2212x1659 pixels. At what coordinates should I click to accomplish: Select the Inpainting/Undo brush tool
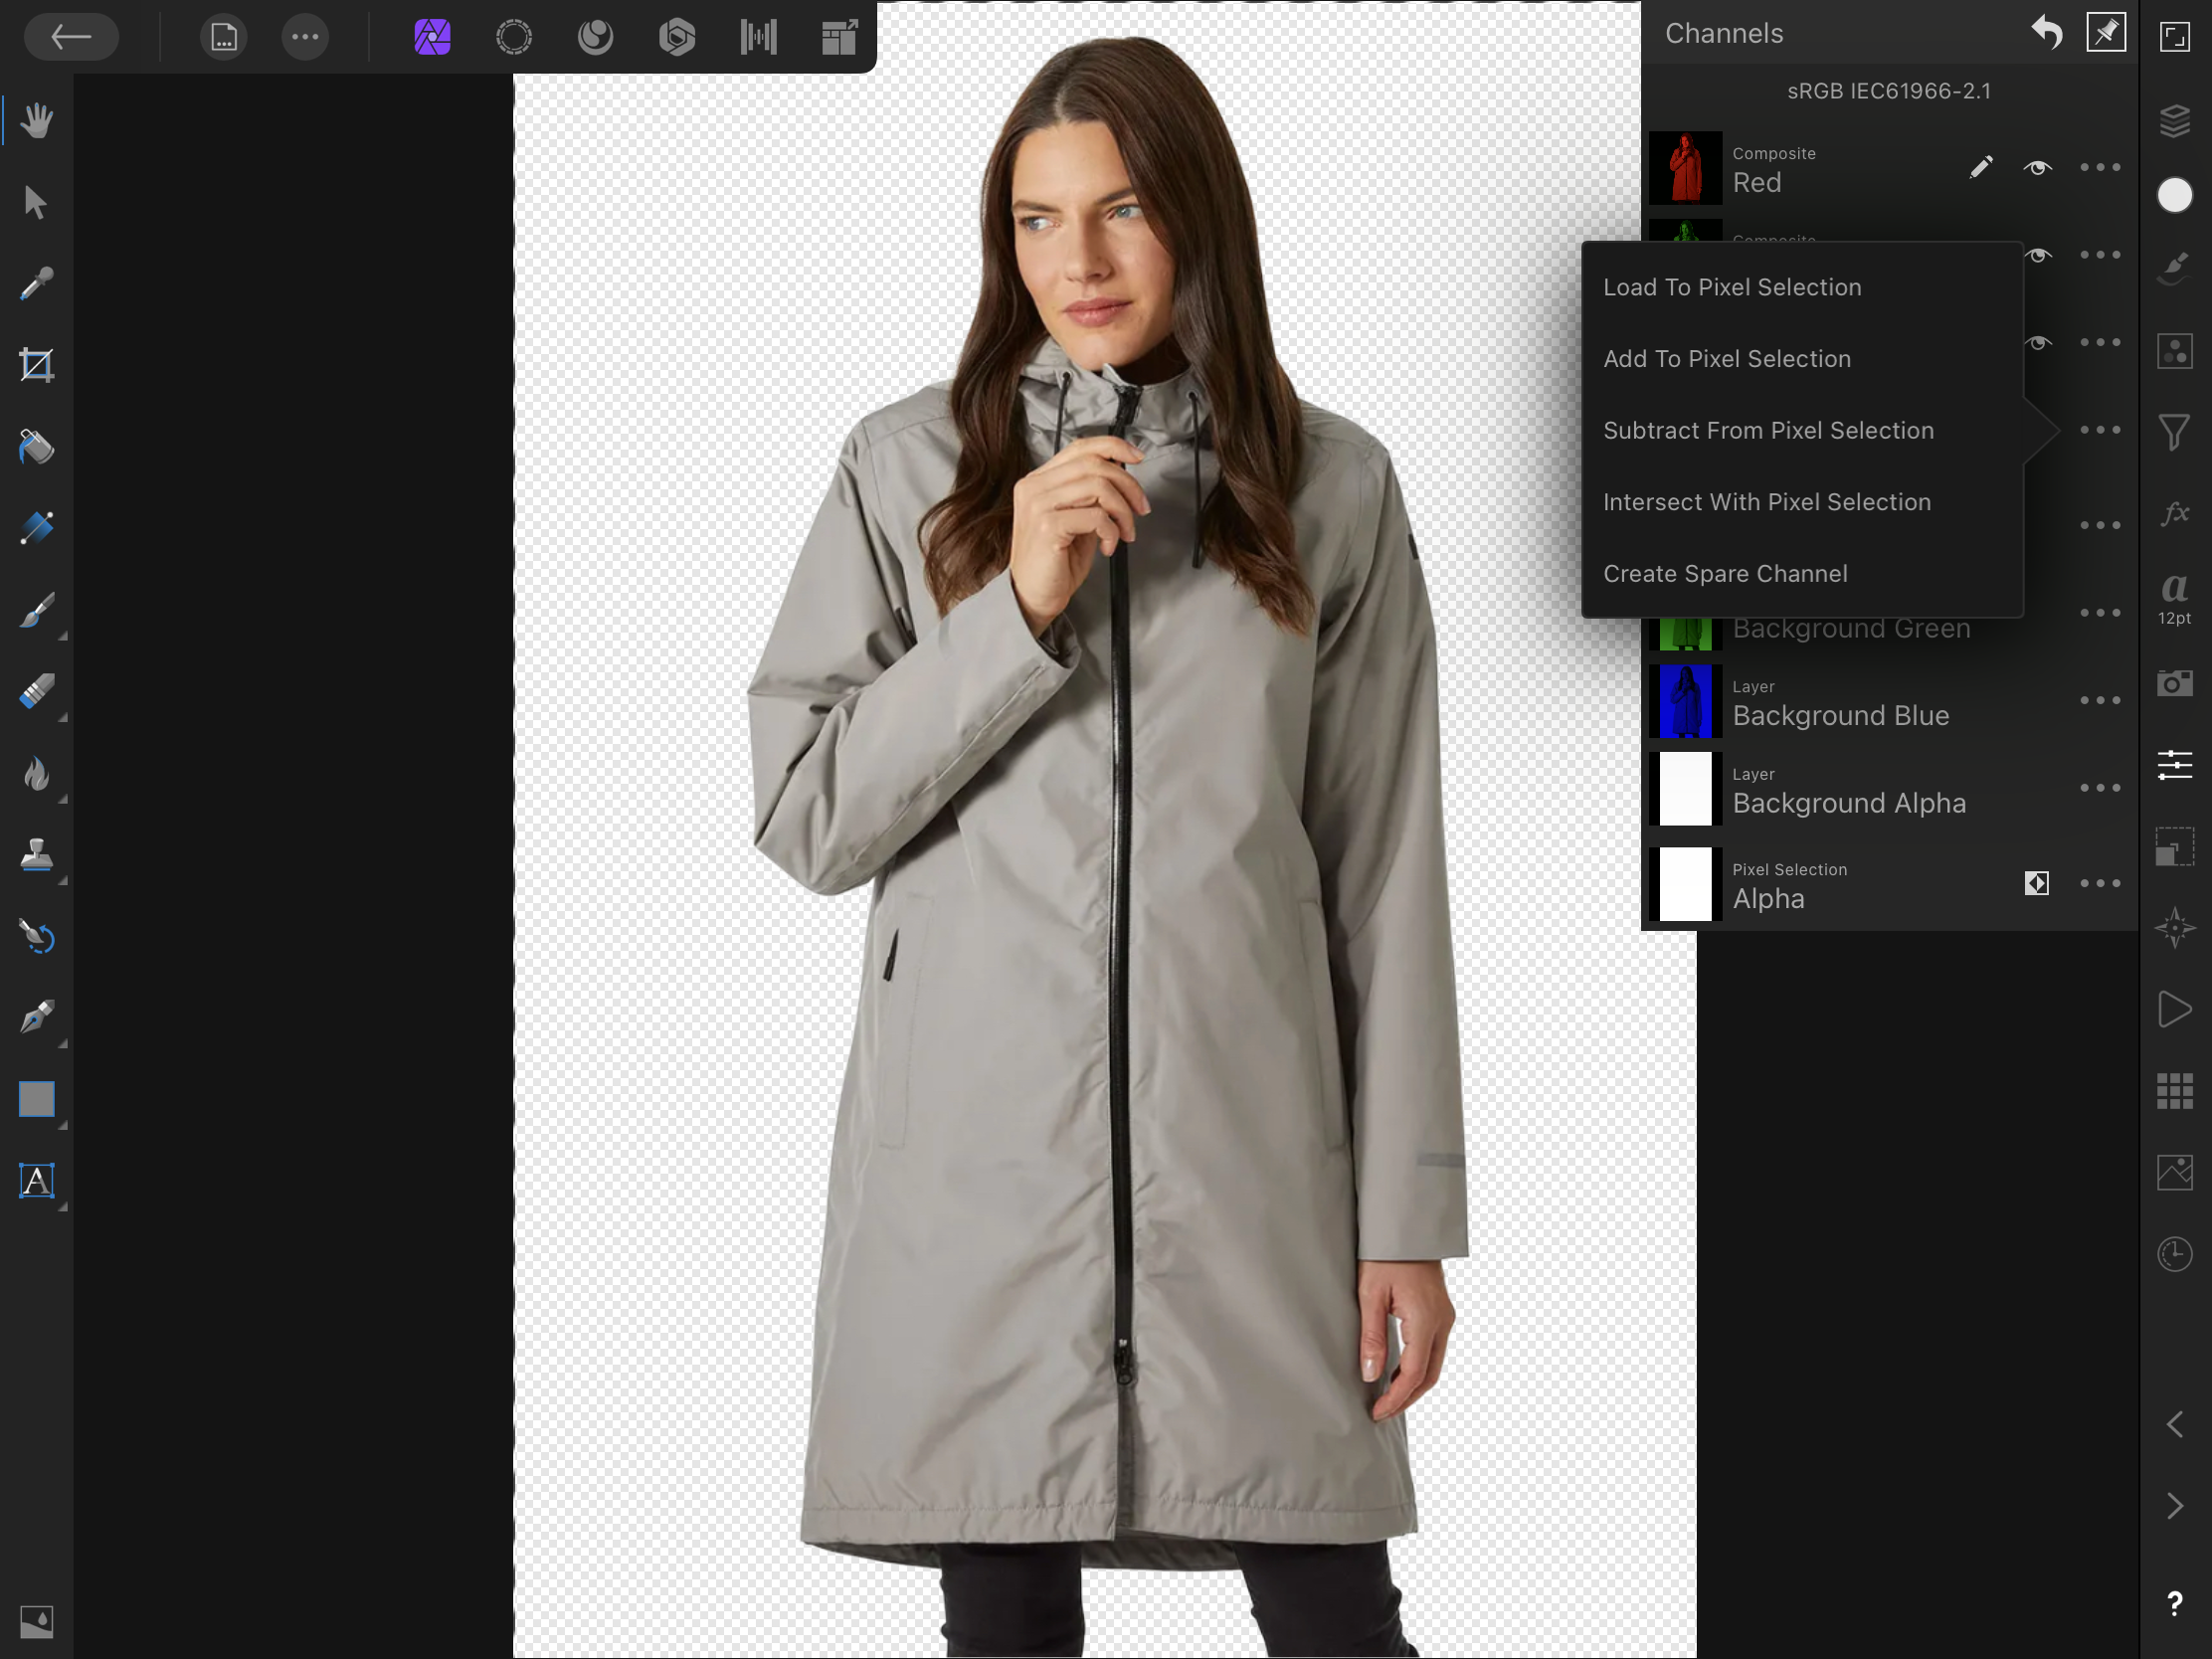[x=37, y=936]
